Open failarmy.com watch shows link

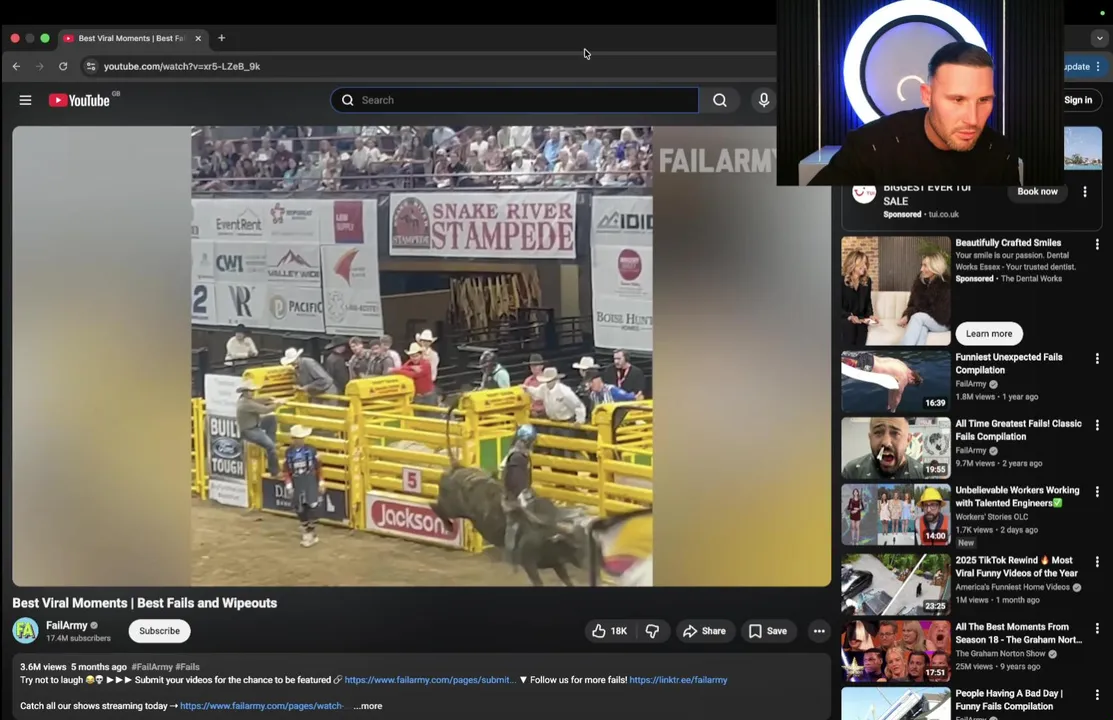pos(262,706)
